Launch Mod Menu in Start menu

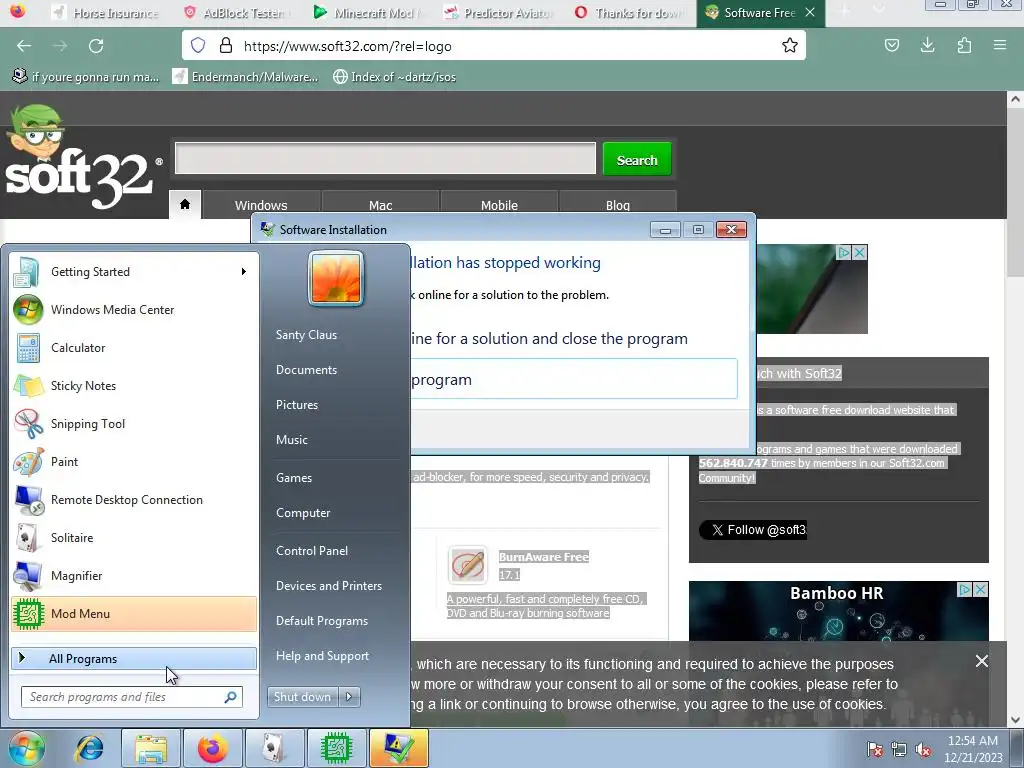coord(134,614)
